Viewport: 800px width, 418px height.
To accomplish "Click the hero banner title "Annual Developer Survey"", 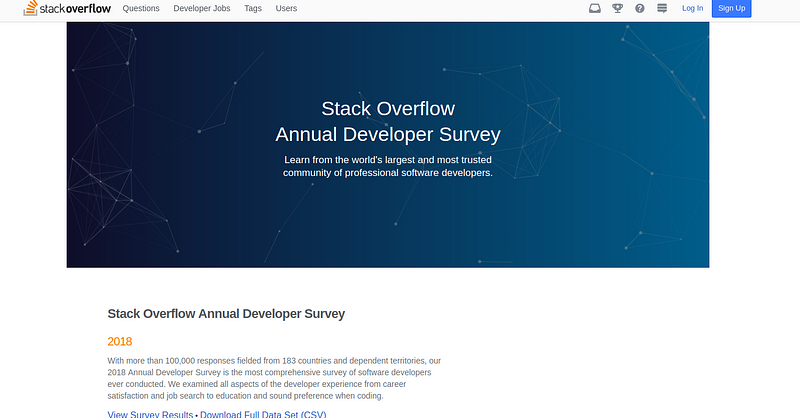I will (388, 134).
